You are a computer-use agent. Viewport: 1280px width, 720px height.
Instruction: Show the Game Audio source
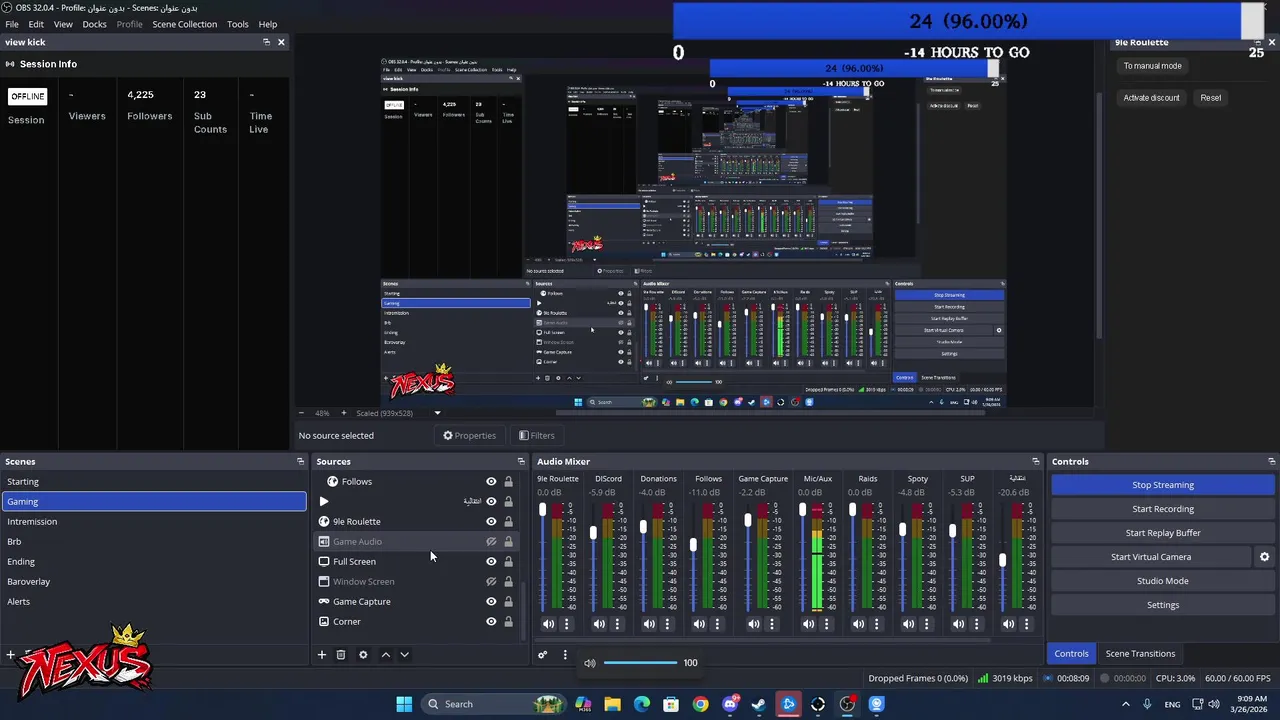(491, 542)
